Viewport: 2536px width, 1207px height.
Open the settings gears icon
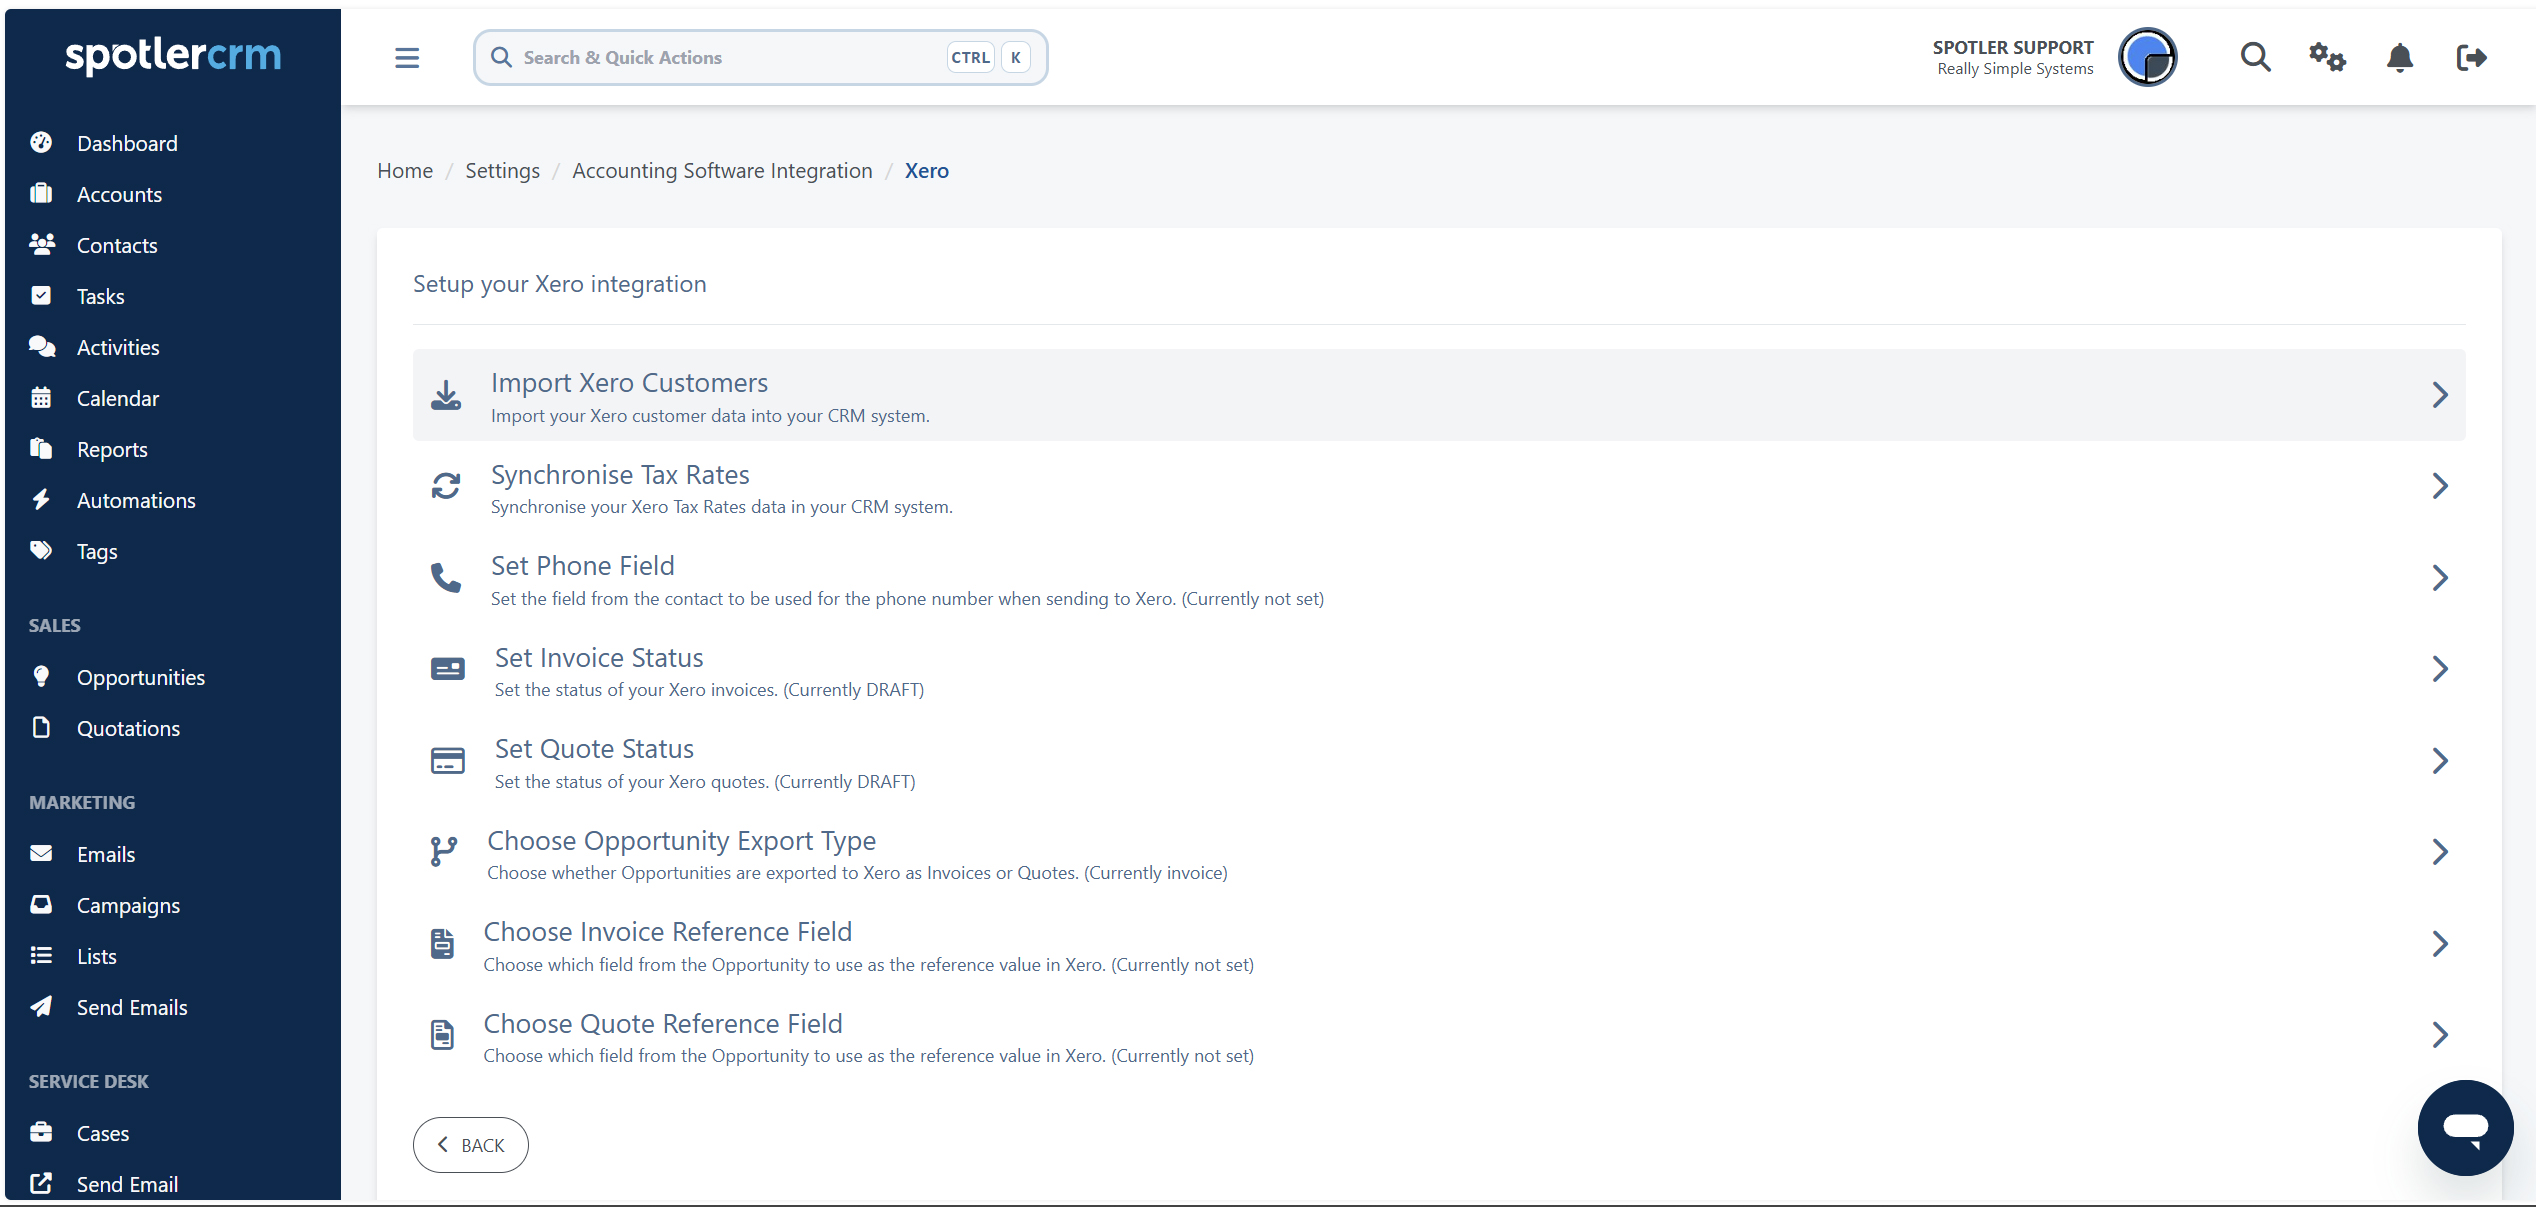(x=2327, y=57)
